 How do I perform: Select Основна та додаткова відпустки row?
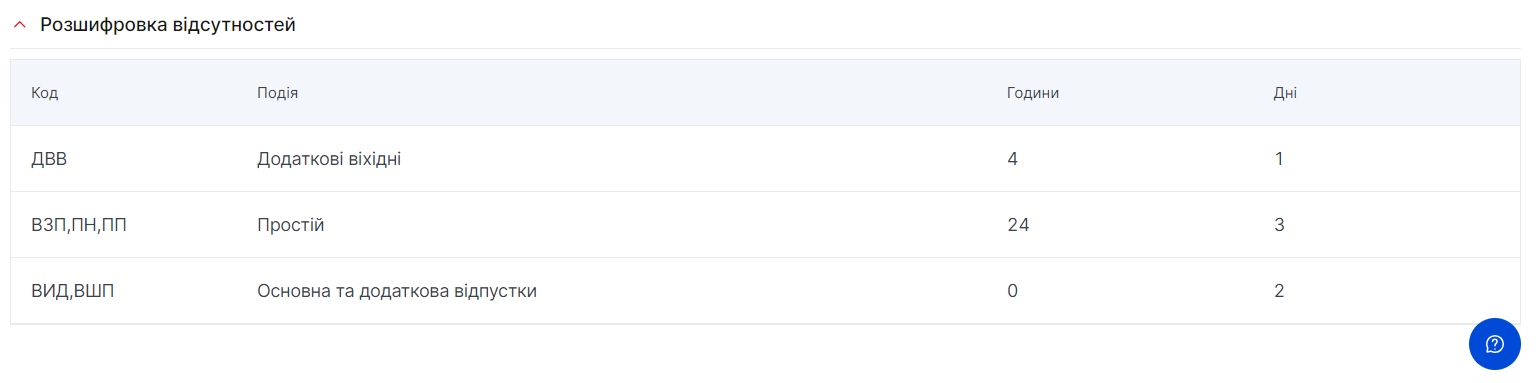(765, 291)
